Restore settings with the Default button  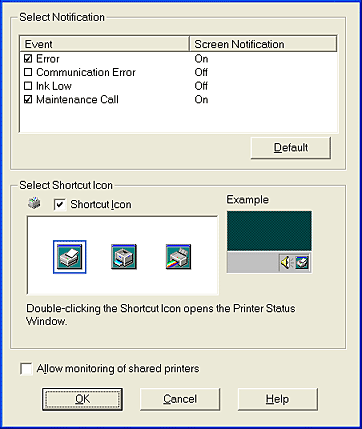(291, 148)
